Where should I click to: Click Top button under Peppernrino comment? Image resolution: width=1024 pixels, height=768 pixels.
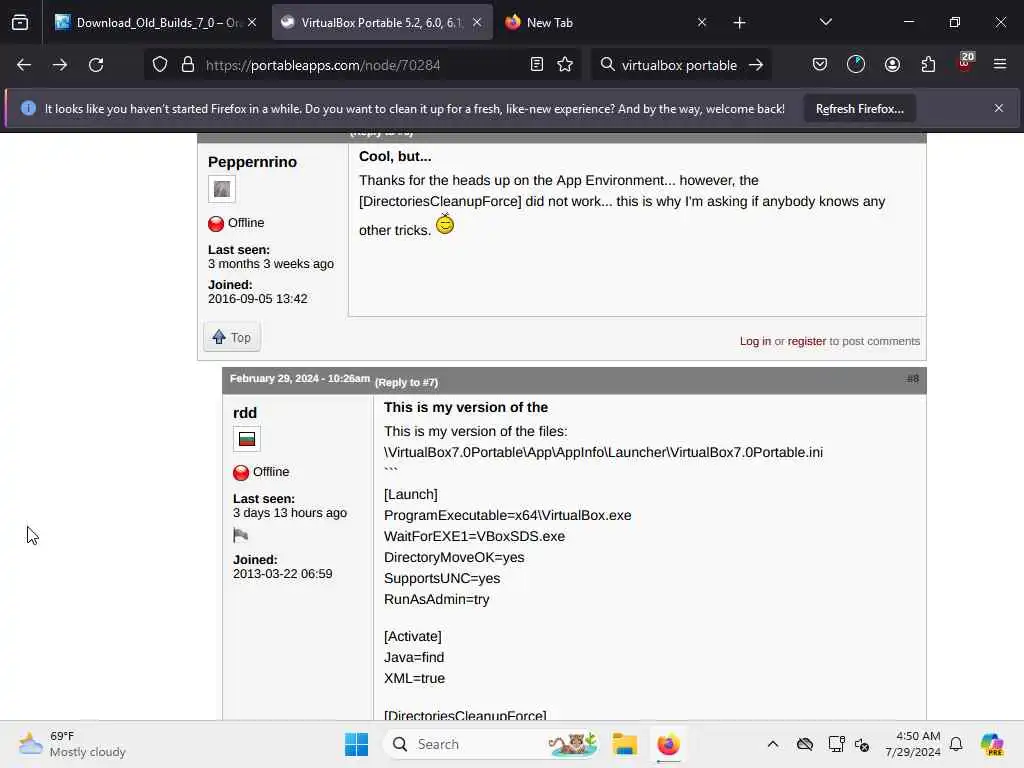(x=232, y=337)
